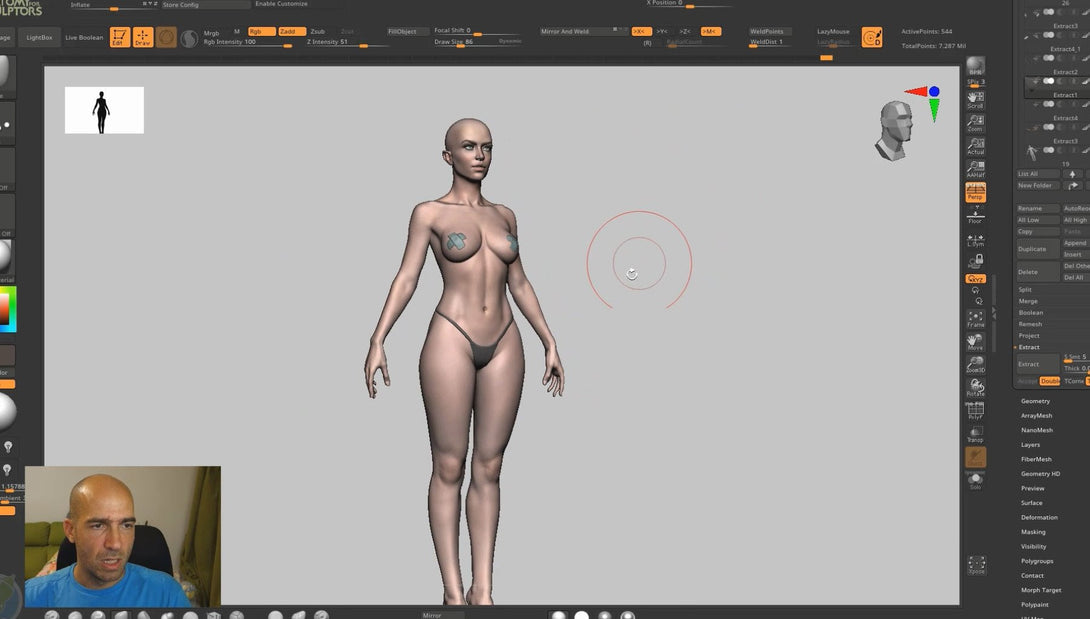
Task: Toggle Persp perspective view
Action: 975,192
